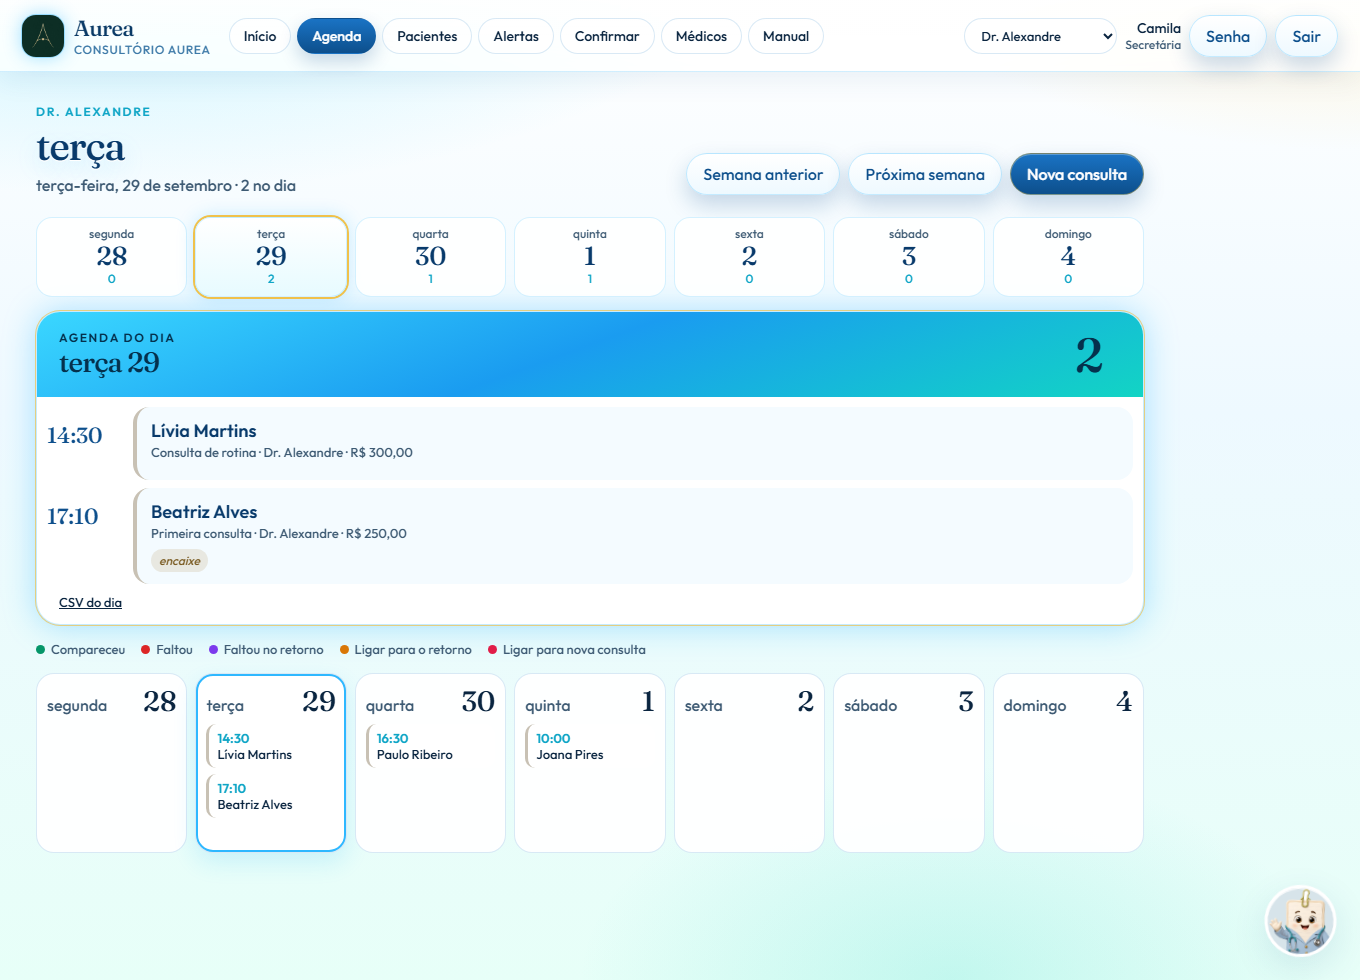Image resolution: width=1360 pixels, height=980 pixels.
Task: Go to the Médicos tab
Action: click(x=702, y=36)
